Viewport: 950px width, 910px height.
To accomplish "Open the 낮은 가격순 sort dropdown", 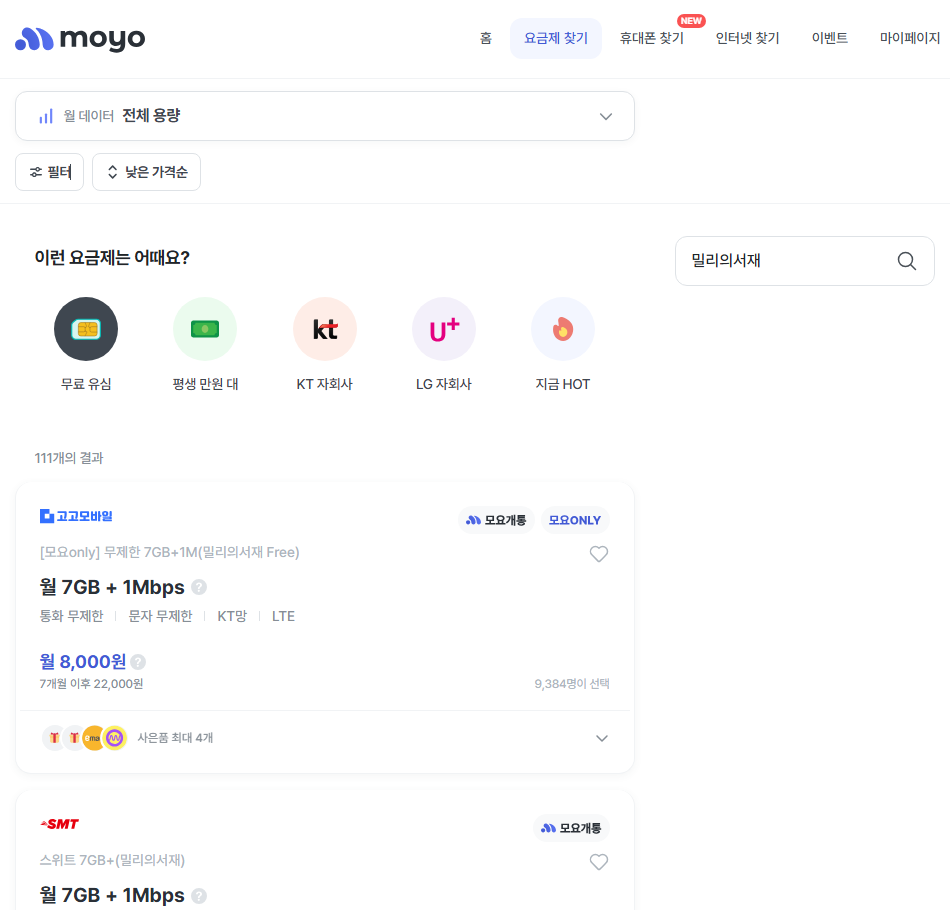I will (x=147, y=172).
